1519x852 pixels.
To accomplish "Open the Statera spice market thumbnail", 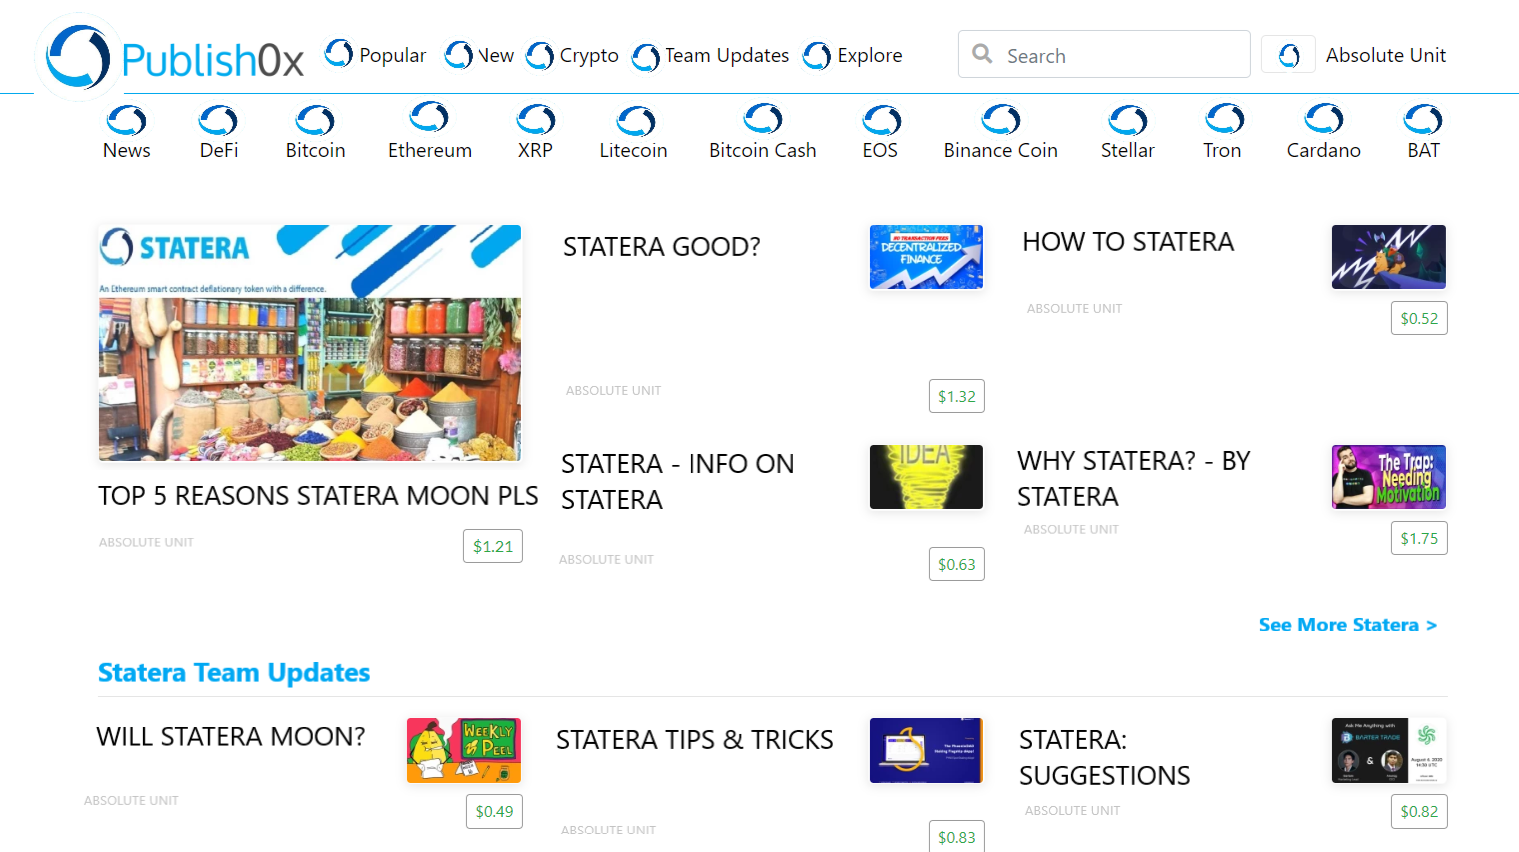I will (x=310, y=343).
